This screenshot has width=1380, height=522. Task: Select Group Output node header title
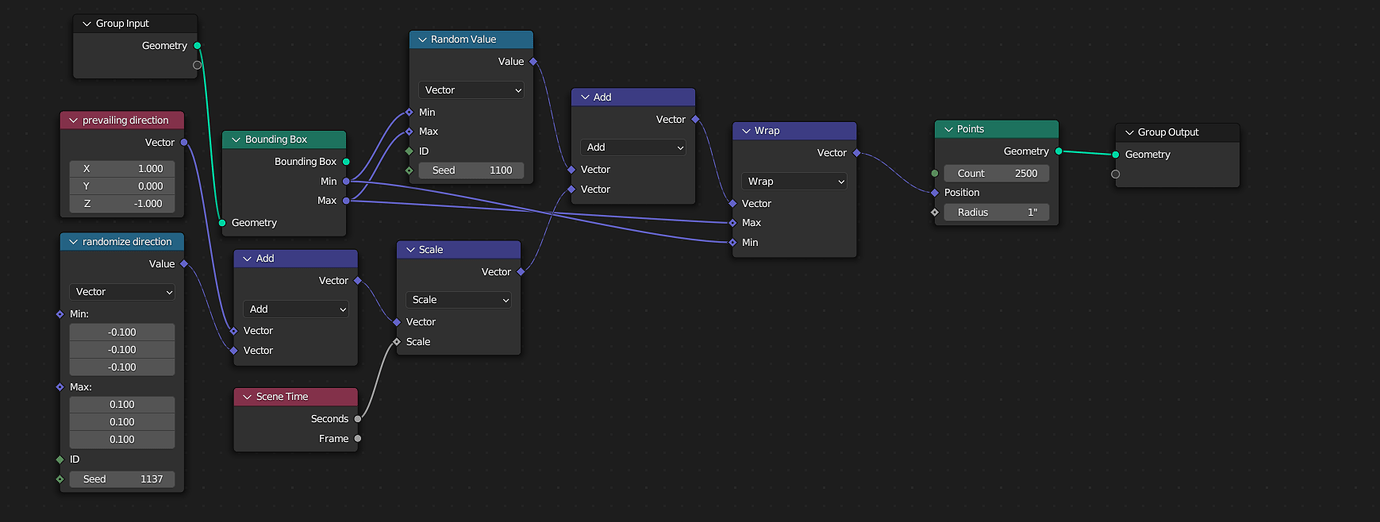[1168, 132]
